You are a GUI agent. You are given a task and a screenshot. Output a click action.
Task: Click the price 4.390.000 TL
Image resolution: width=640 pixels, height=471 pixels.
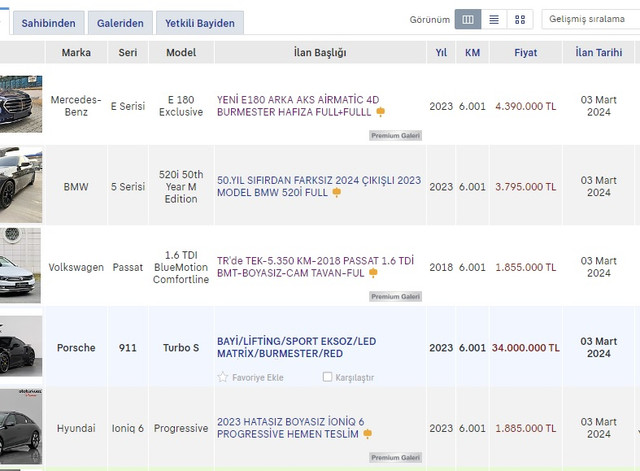[526, 106]
